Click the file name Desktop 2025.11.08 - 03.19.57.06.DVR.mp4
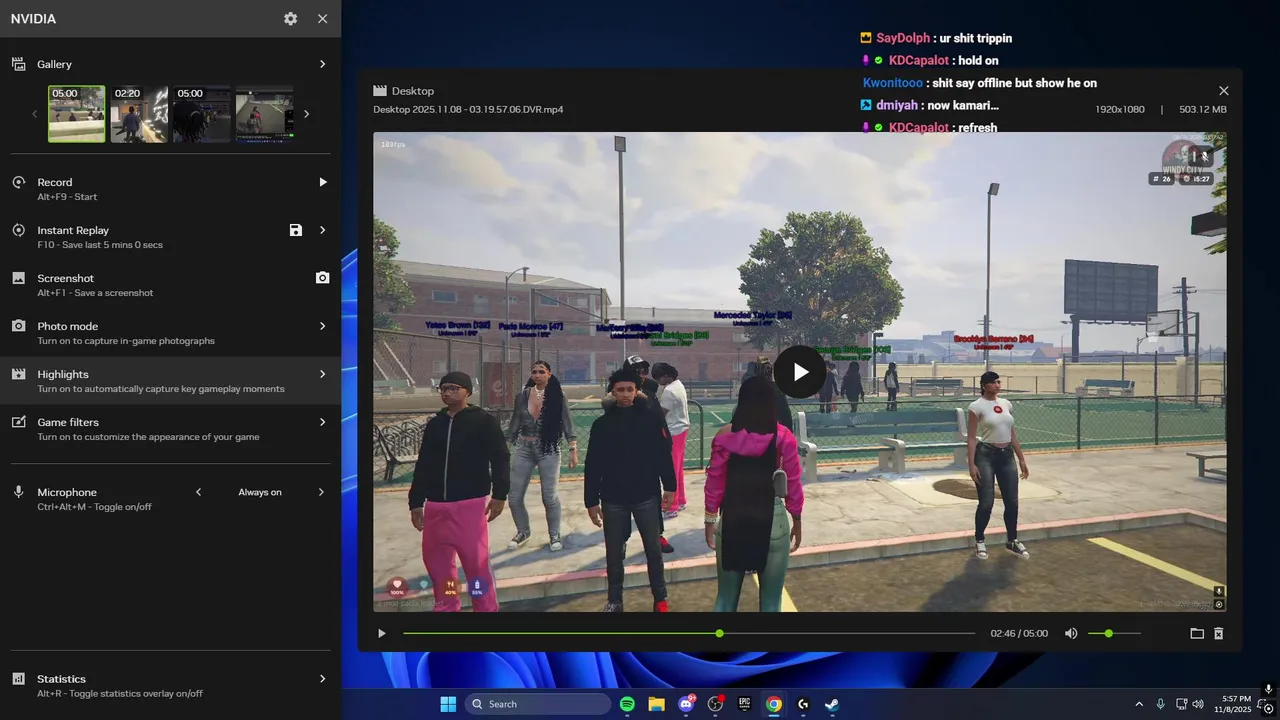 (x=468, y=109)
